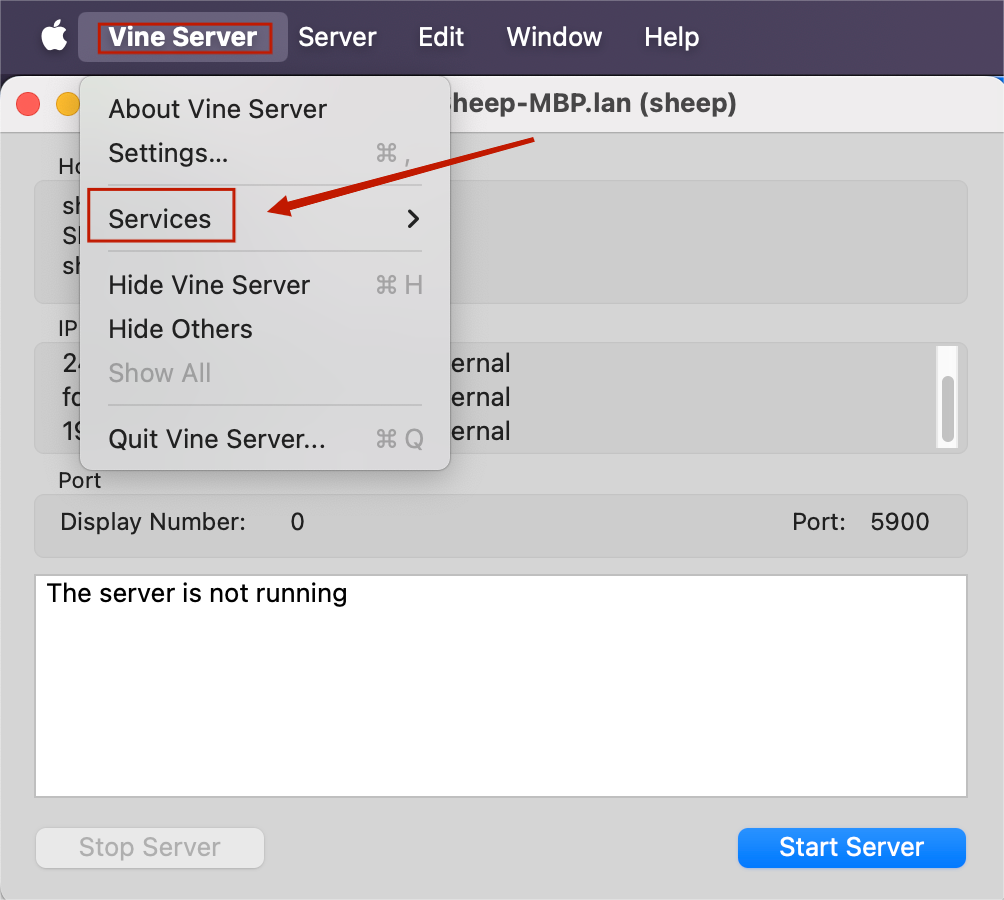
Task: Open the Edit menu in menu bar
Action: 441,37
